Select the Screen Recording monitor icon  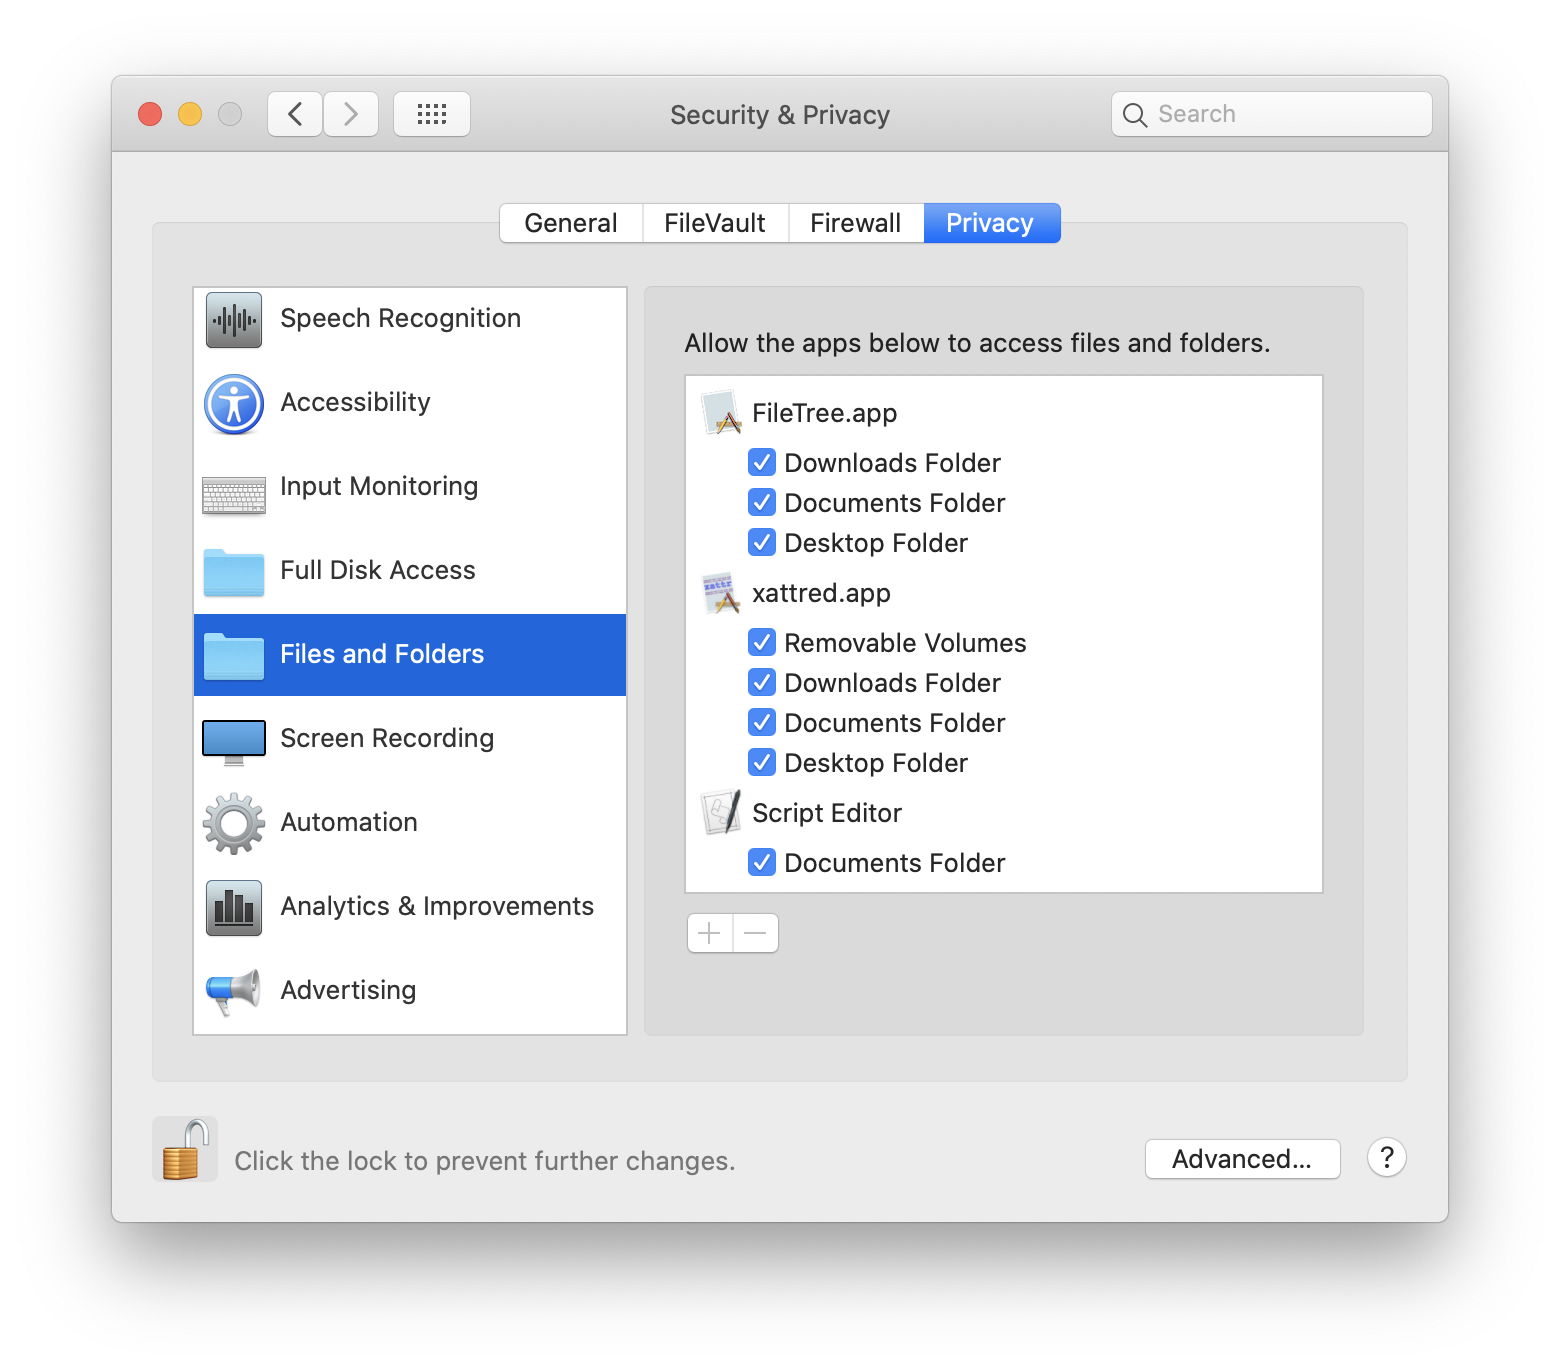click(x=234, y=741)
